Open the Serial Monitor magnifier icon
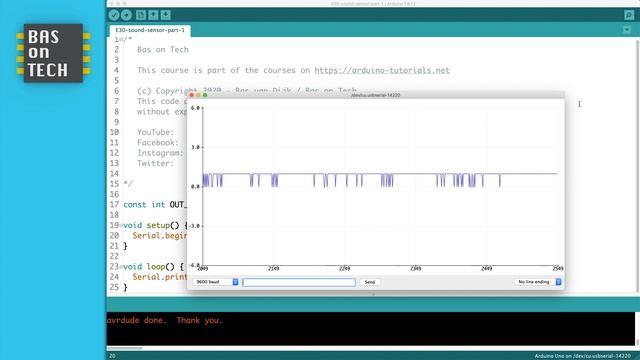This screenshot has width=640, height=360. [x=629, y=15]
